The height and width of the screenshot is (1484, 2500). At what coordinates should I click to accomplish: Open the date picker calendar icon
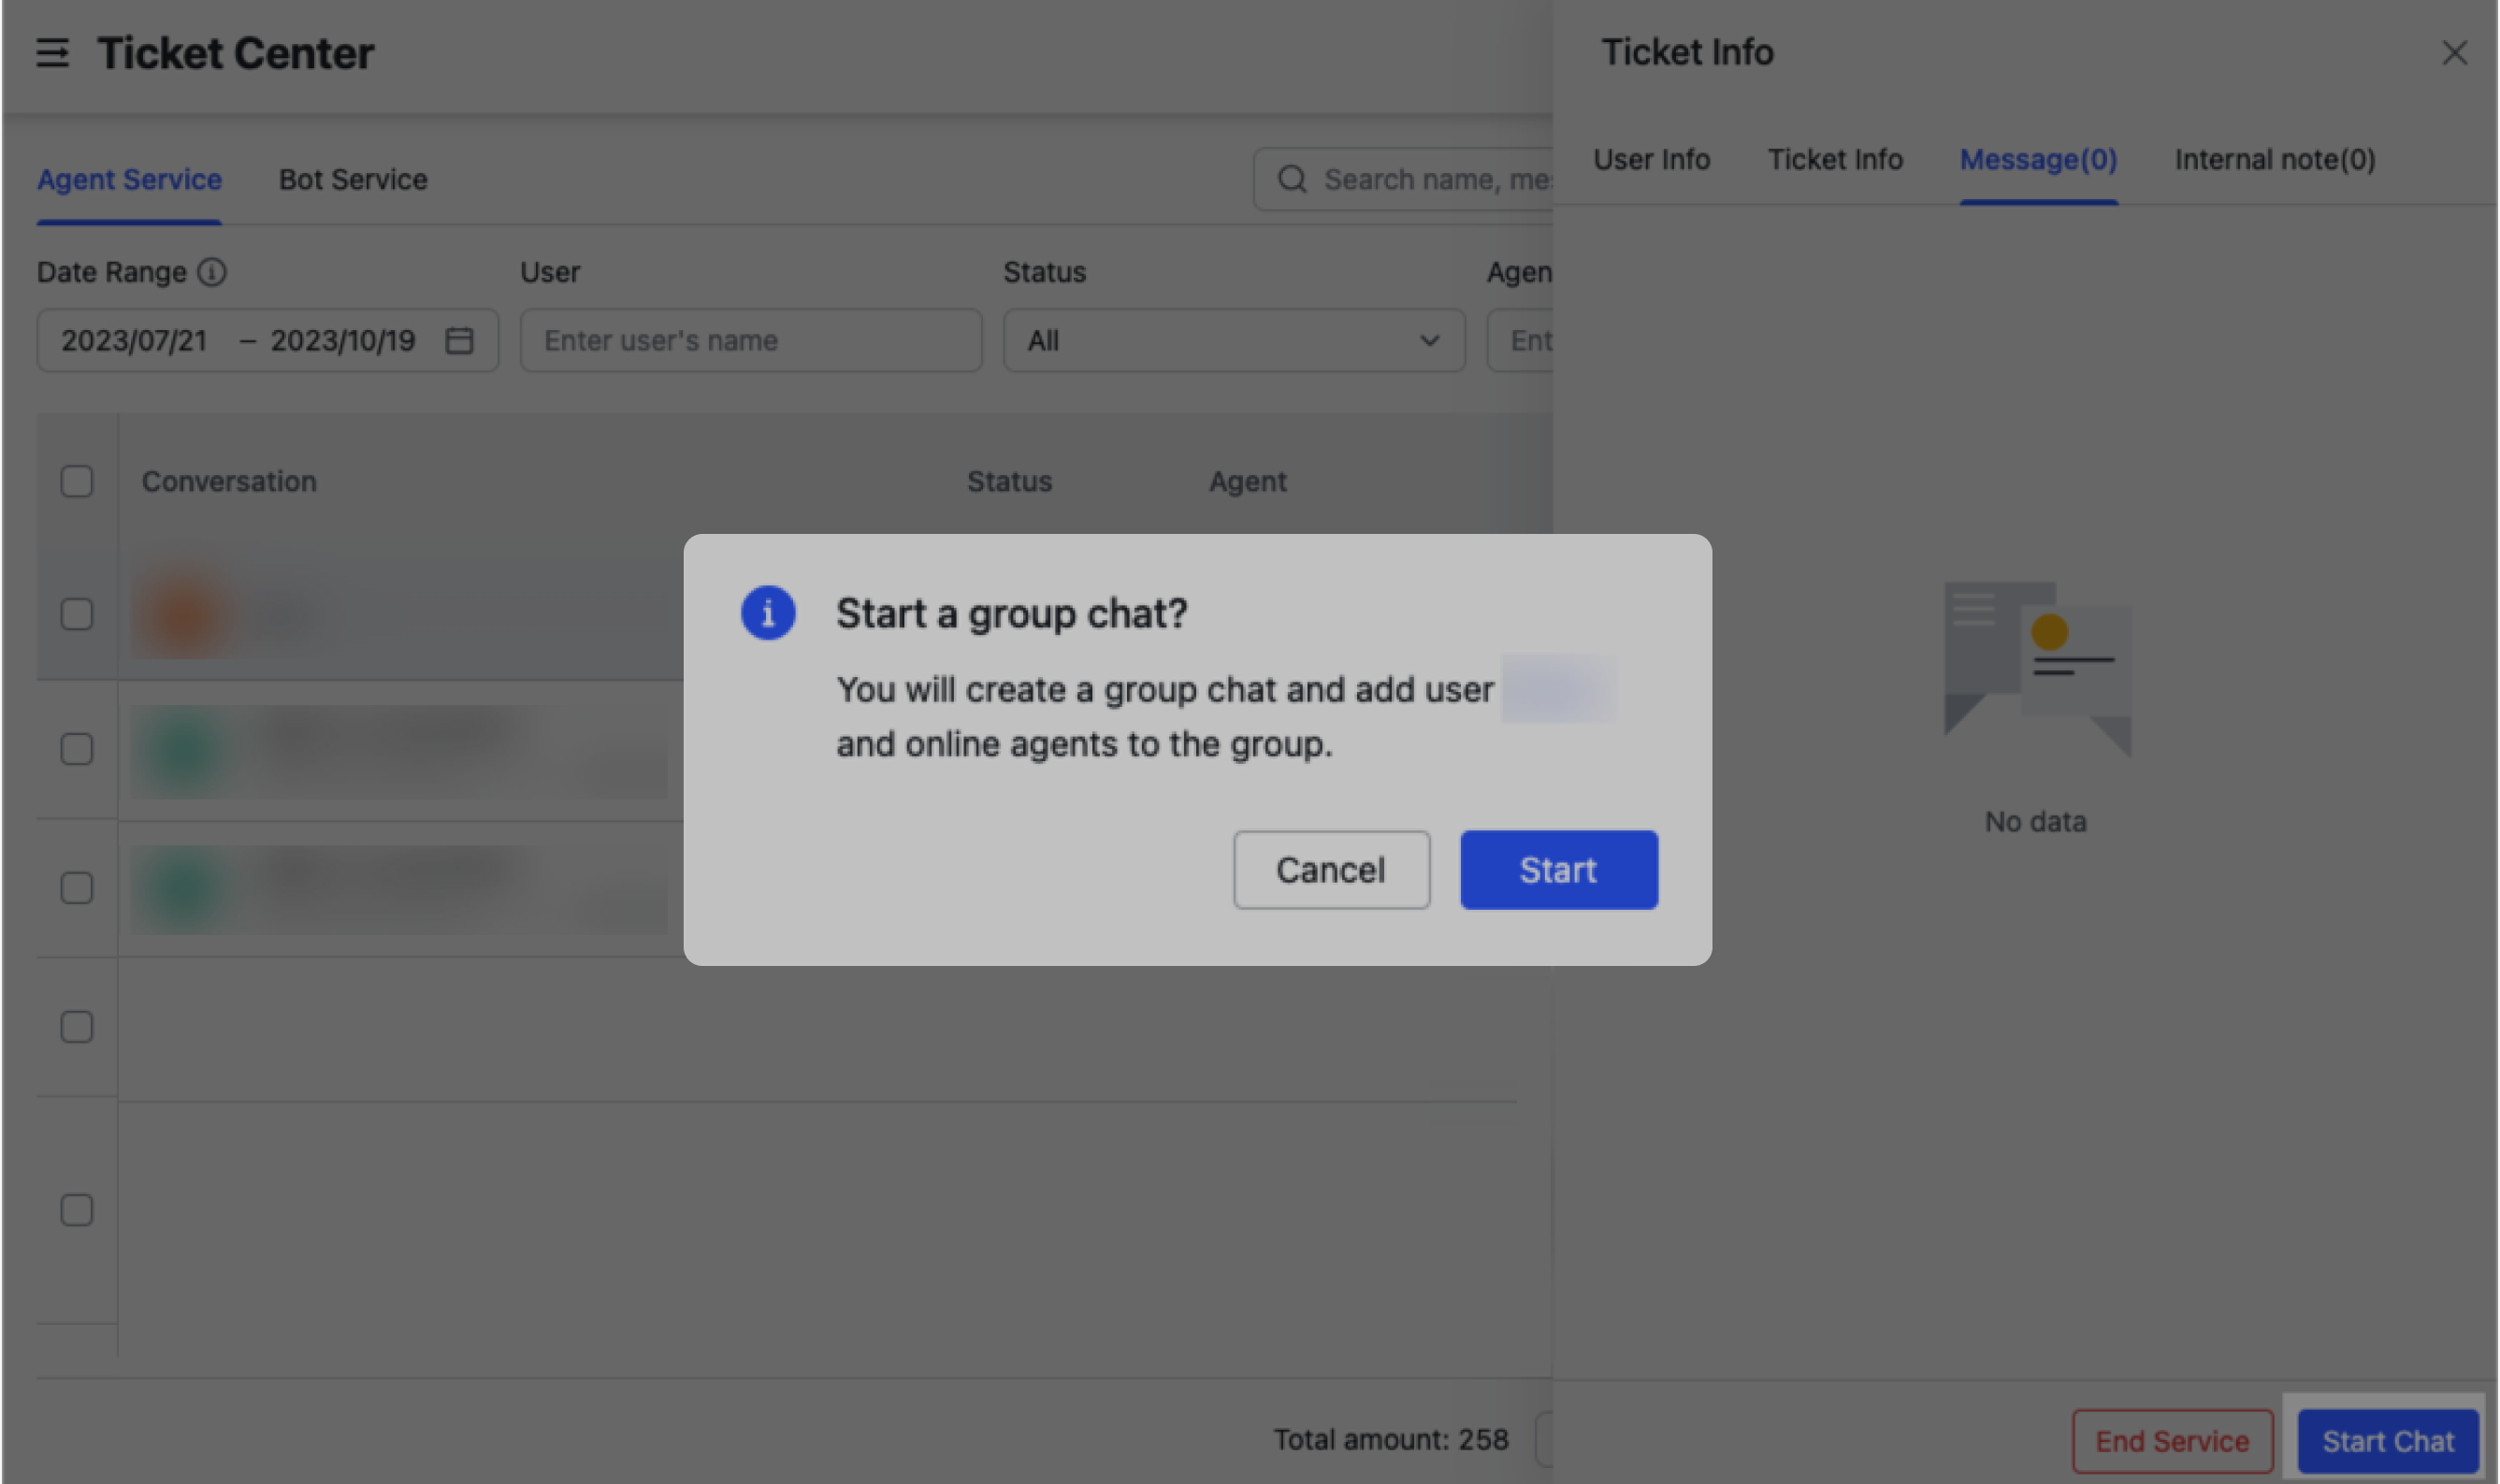[459, 340]
